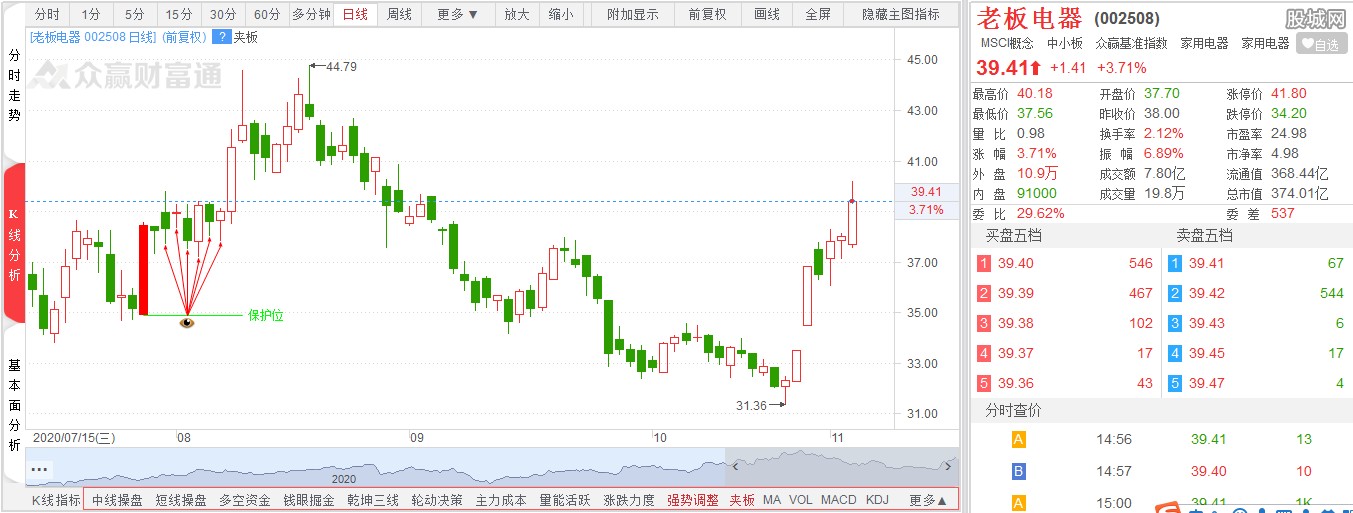Click buy level 1 price 39.40

[1016, 263]
